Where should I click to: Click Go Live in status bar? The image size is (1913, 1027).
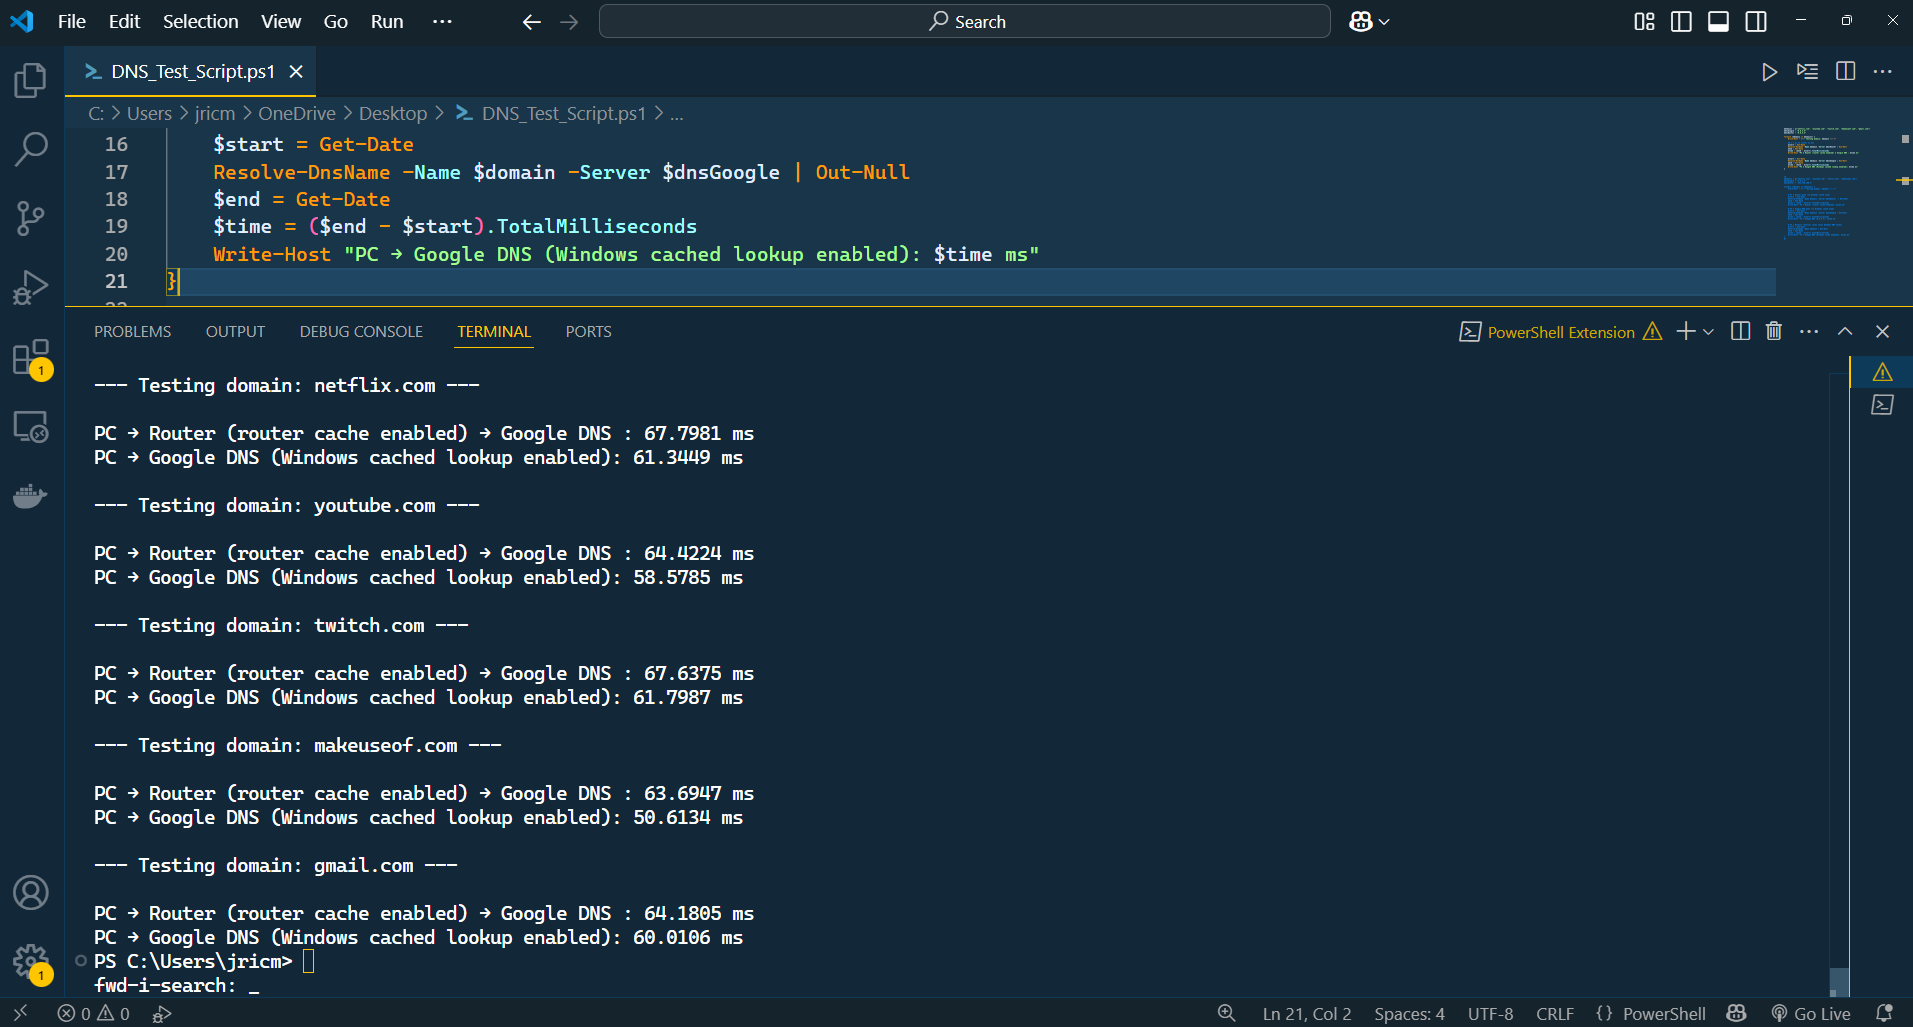pyautogui.click(x=1811, y=1014)
